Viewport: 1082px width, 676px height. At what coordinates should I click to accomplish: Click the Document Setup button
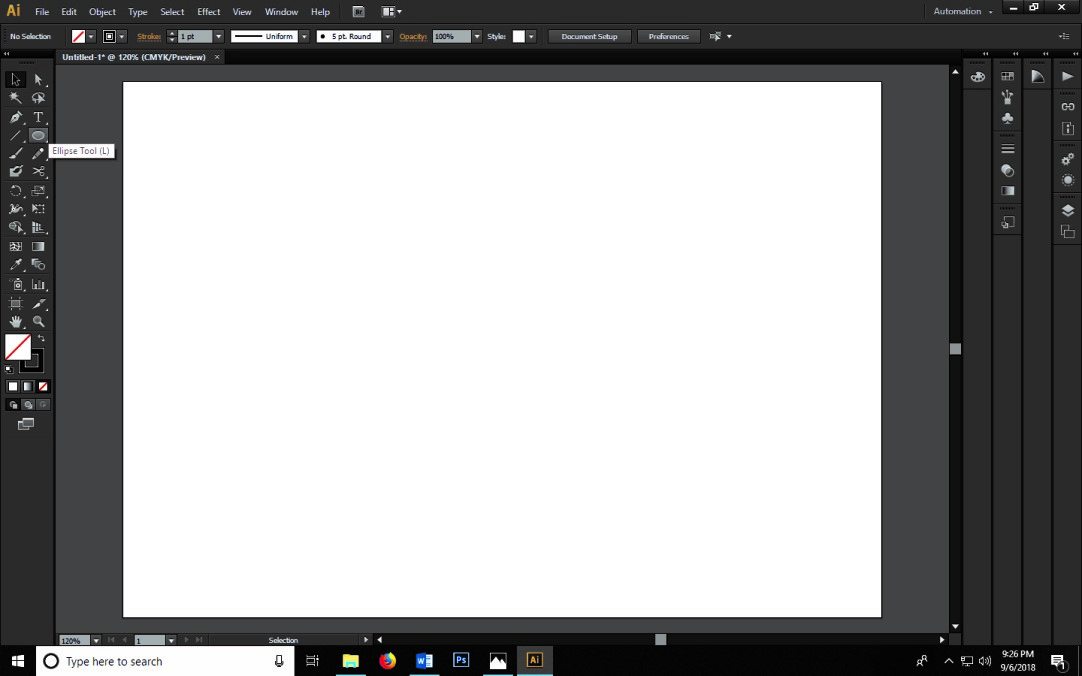(x=589, y=37)
